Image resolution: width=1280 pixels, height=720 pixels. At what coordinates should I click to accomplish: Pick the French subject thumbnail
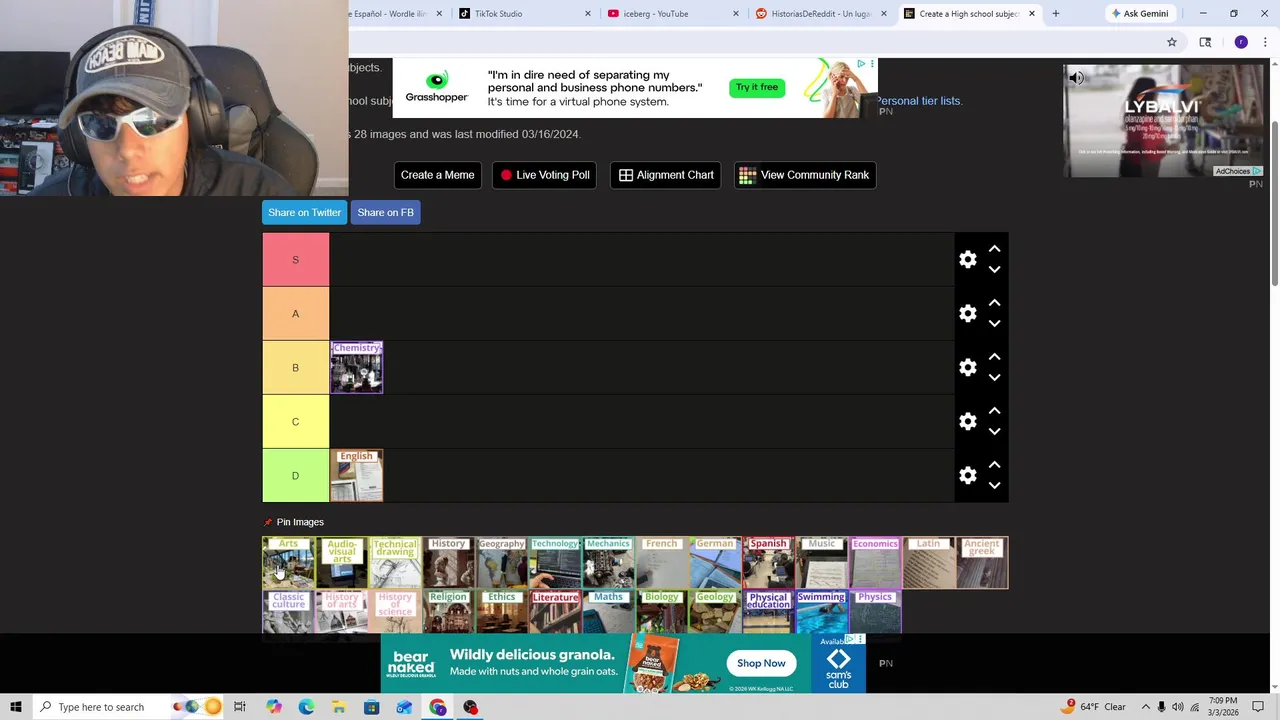662,562
